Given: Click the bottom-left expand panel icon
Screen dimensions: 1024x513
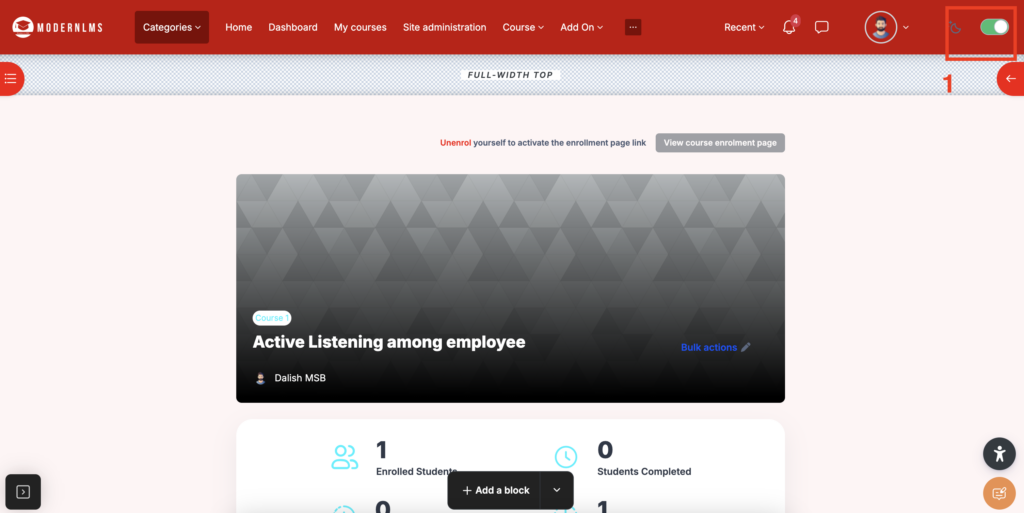Looking at the screenshot, I should 23,491.
